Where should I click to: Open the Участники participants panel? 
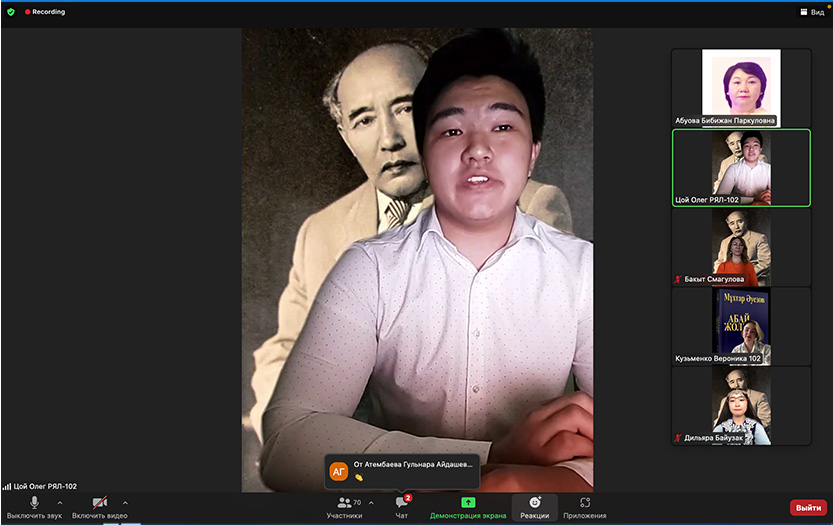coord(344,506)
